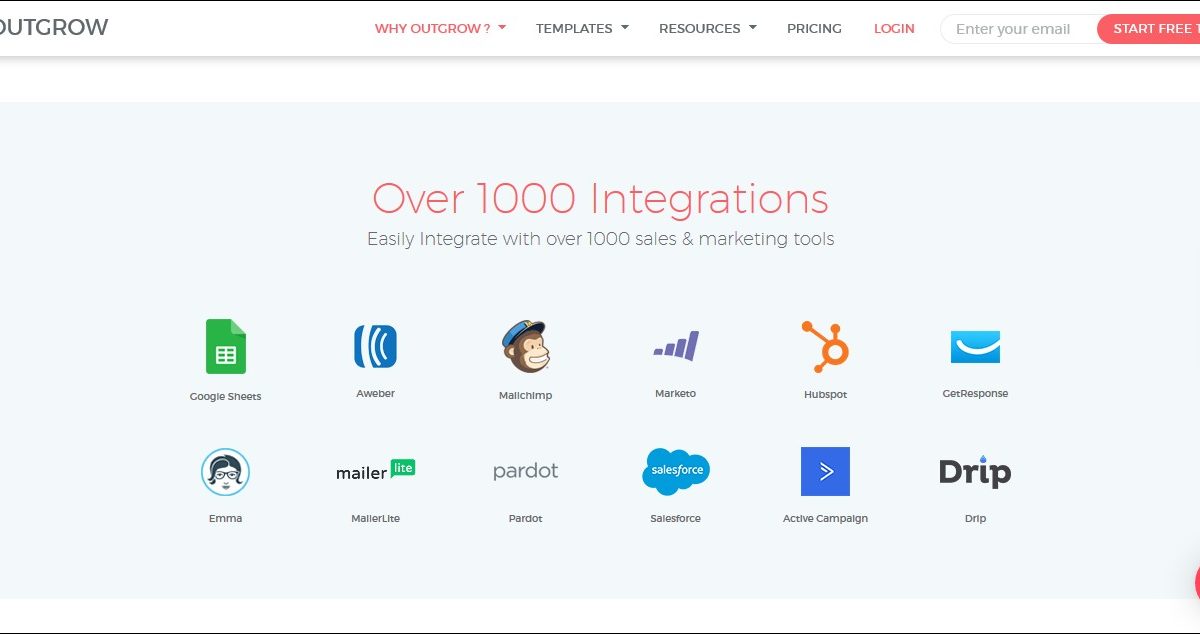Click the Pardot logo icon
Screen dimensions: 1200x634
[525, 471]
